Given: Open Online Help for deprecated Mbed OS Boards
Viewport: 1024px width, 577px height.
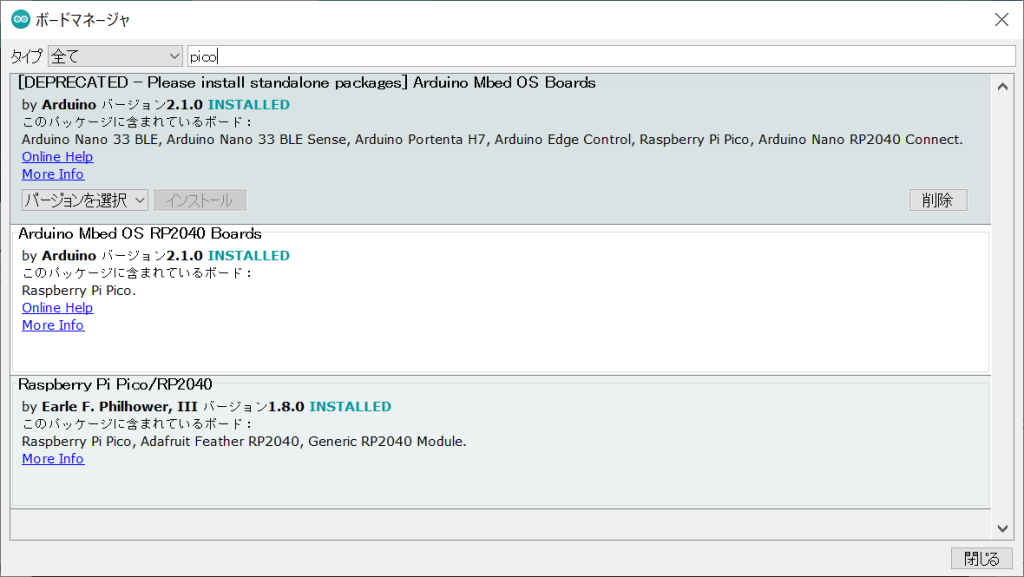Looking at the screenshot, I should 57,157.
